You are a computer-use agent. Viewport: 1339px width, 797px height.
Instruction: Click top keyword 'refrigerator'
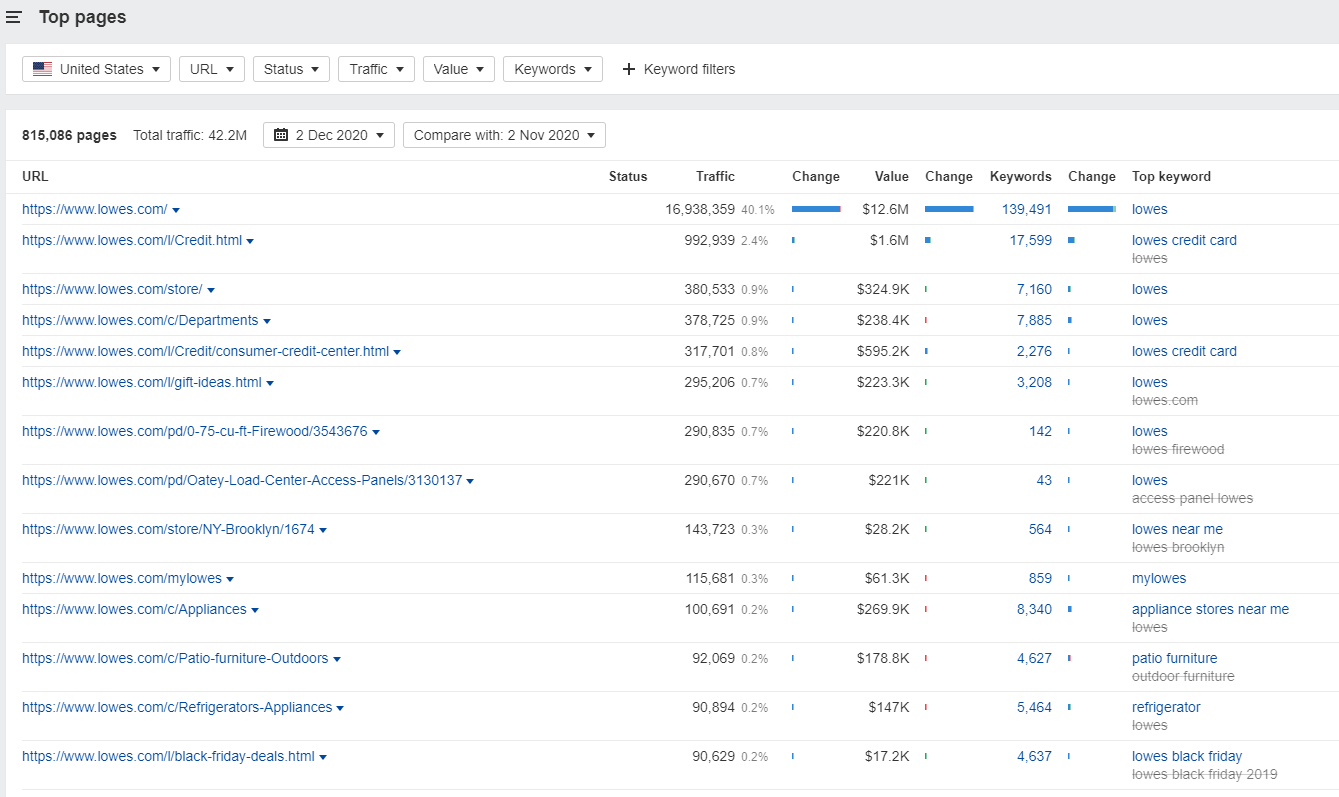click(1166, 707)
